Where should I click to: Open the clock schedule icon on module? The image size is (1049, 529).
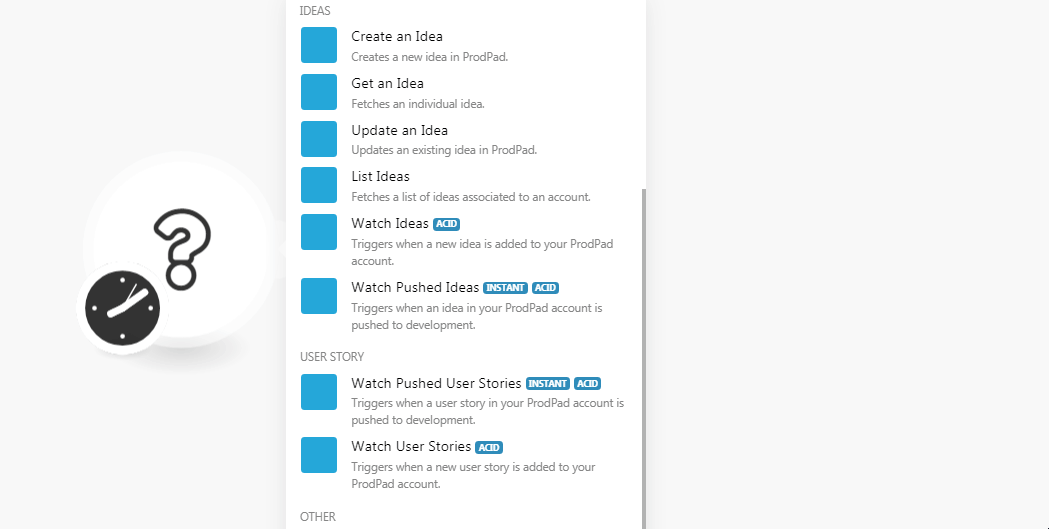[x=122, y=307]
